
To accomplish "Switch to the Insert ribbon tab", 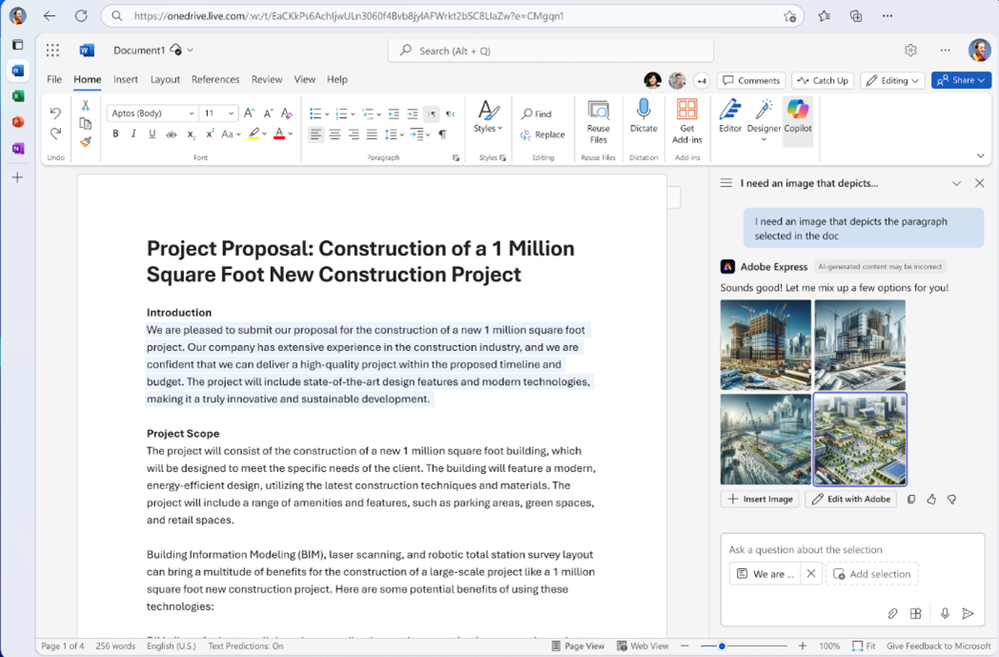I will click(x=126, y=80).
